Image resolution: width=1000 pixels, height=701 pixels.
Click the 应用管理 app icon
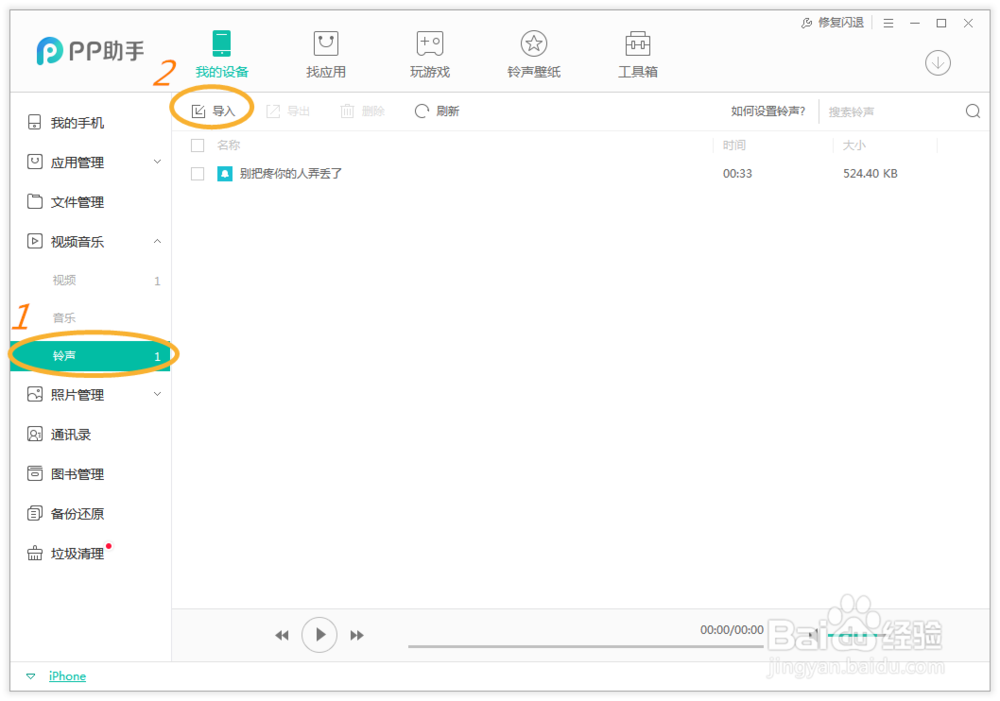[34, 161]
